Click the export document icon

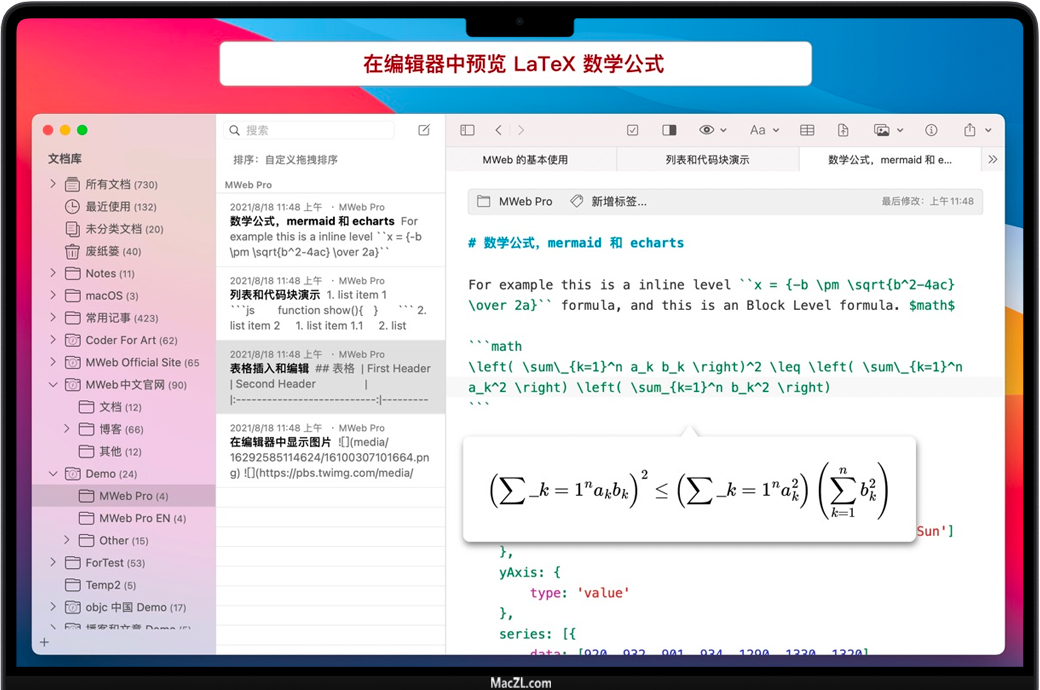[x=843, y=130]
